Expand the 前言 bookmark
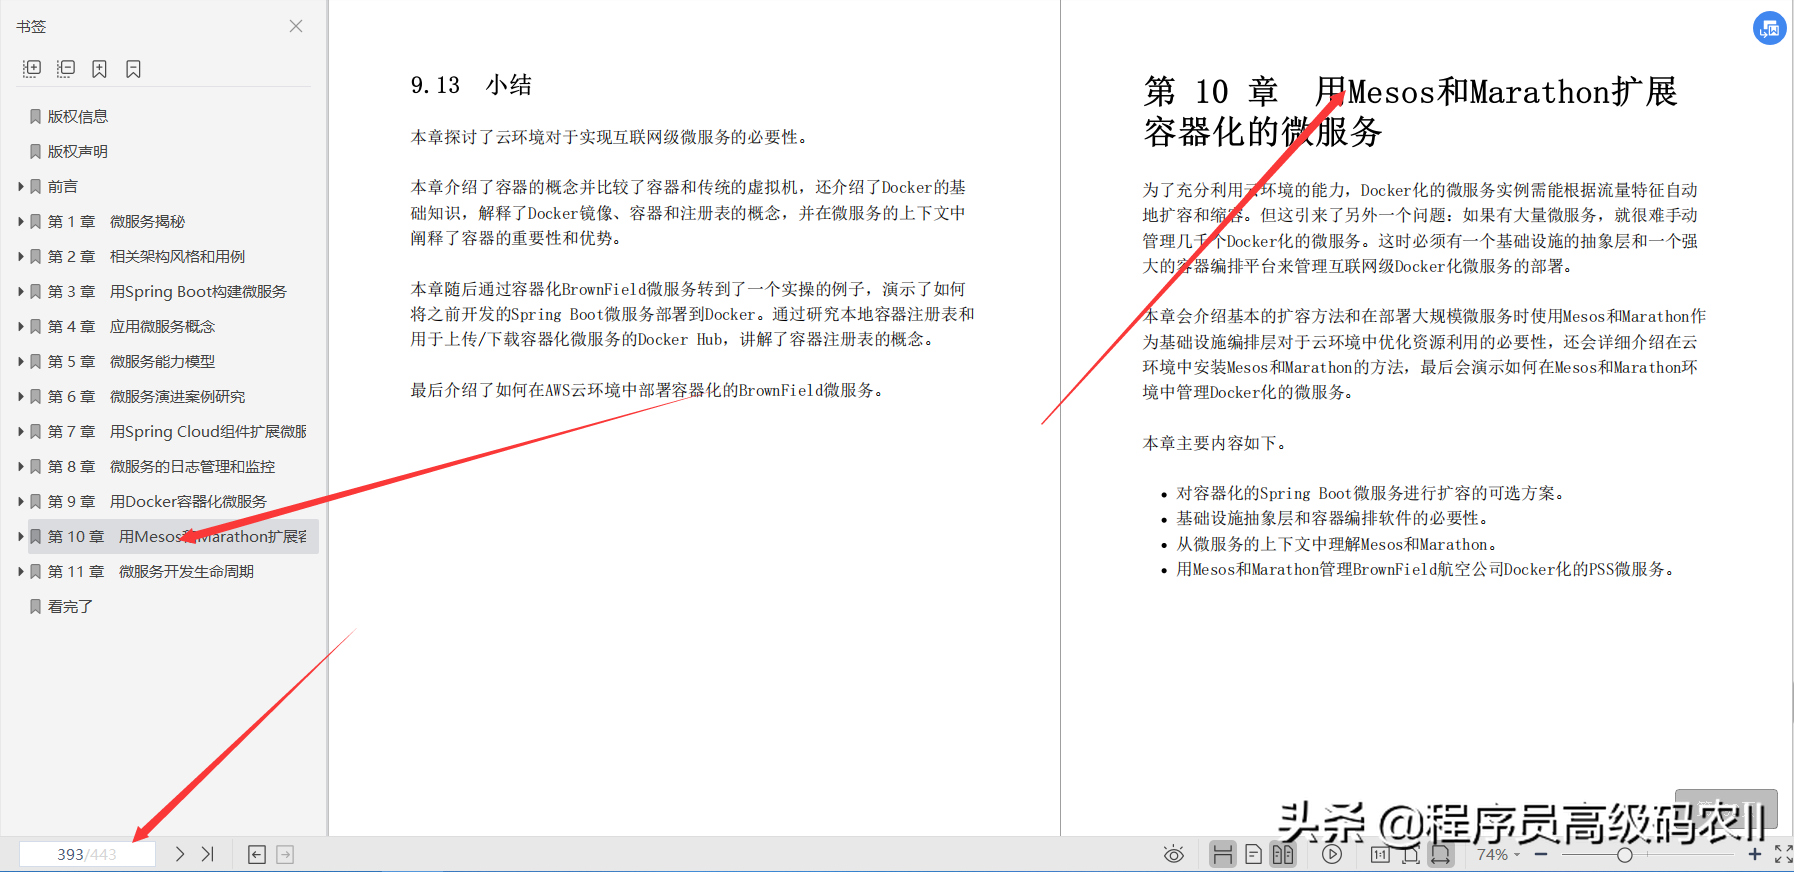 click(x=21, y=186)
